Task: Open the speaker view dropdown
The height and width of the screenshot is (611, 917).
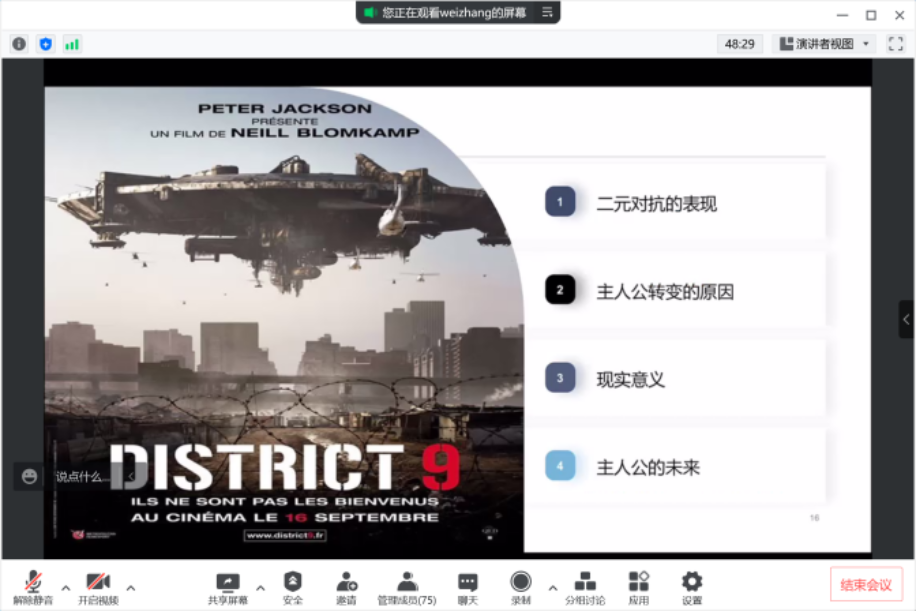Action: [825, 44]
